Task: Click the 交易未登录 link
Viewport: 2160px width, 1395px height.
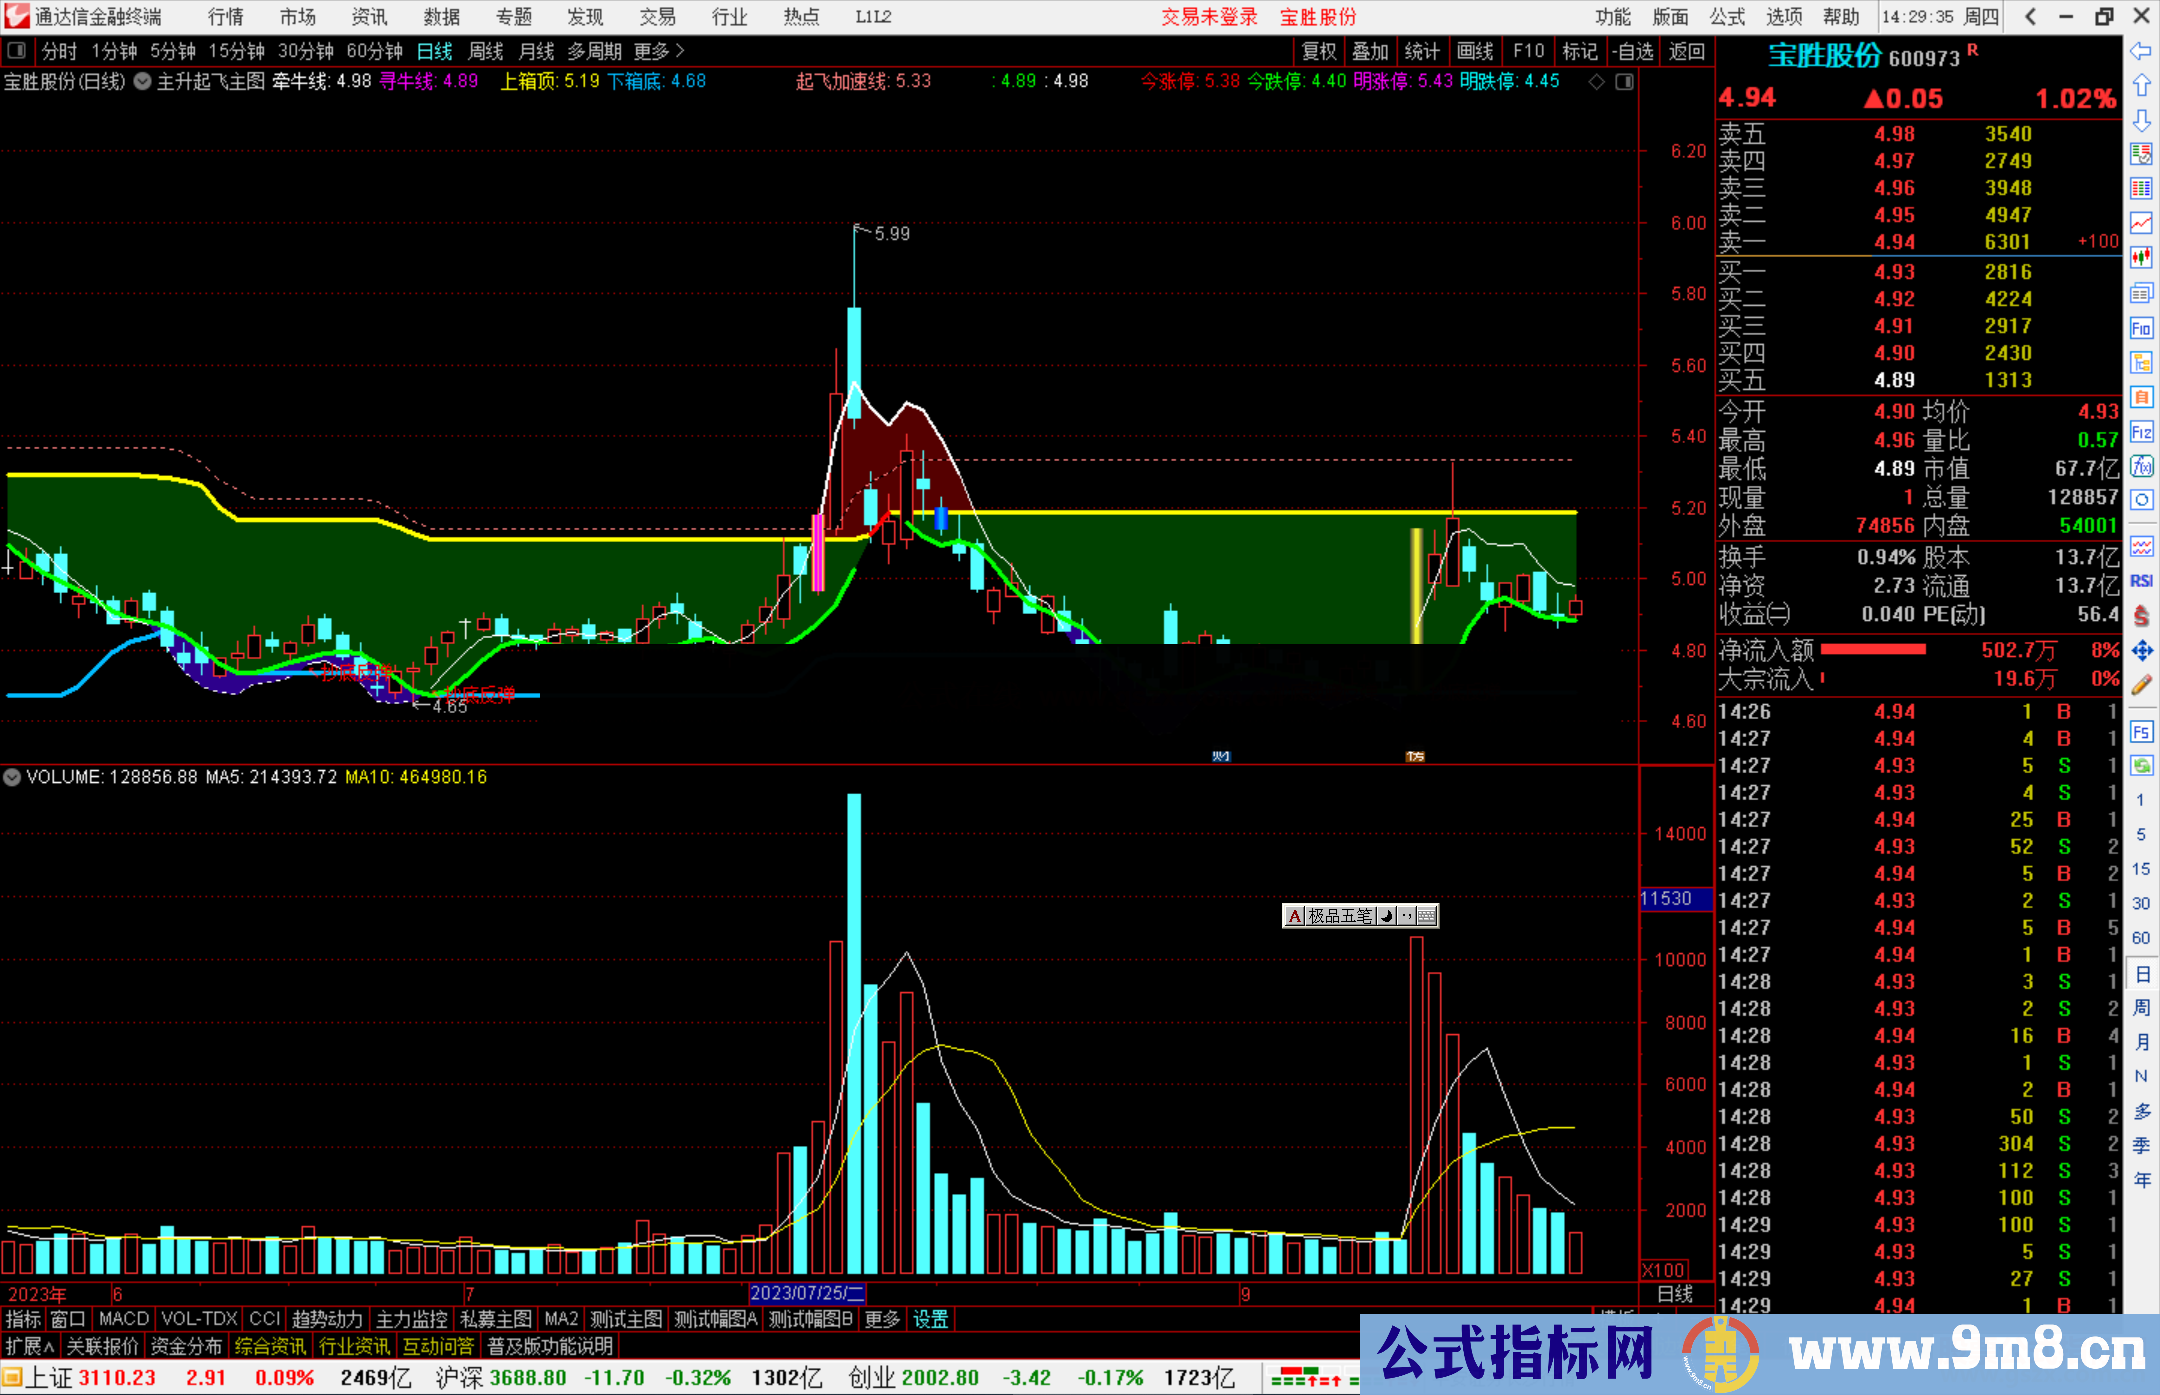Action: [1209, 17]
